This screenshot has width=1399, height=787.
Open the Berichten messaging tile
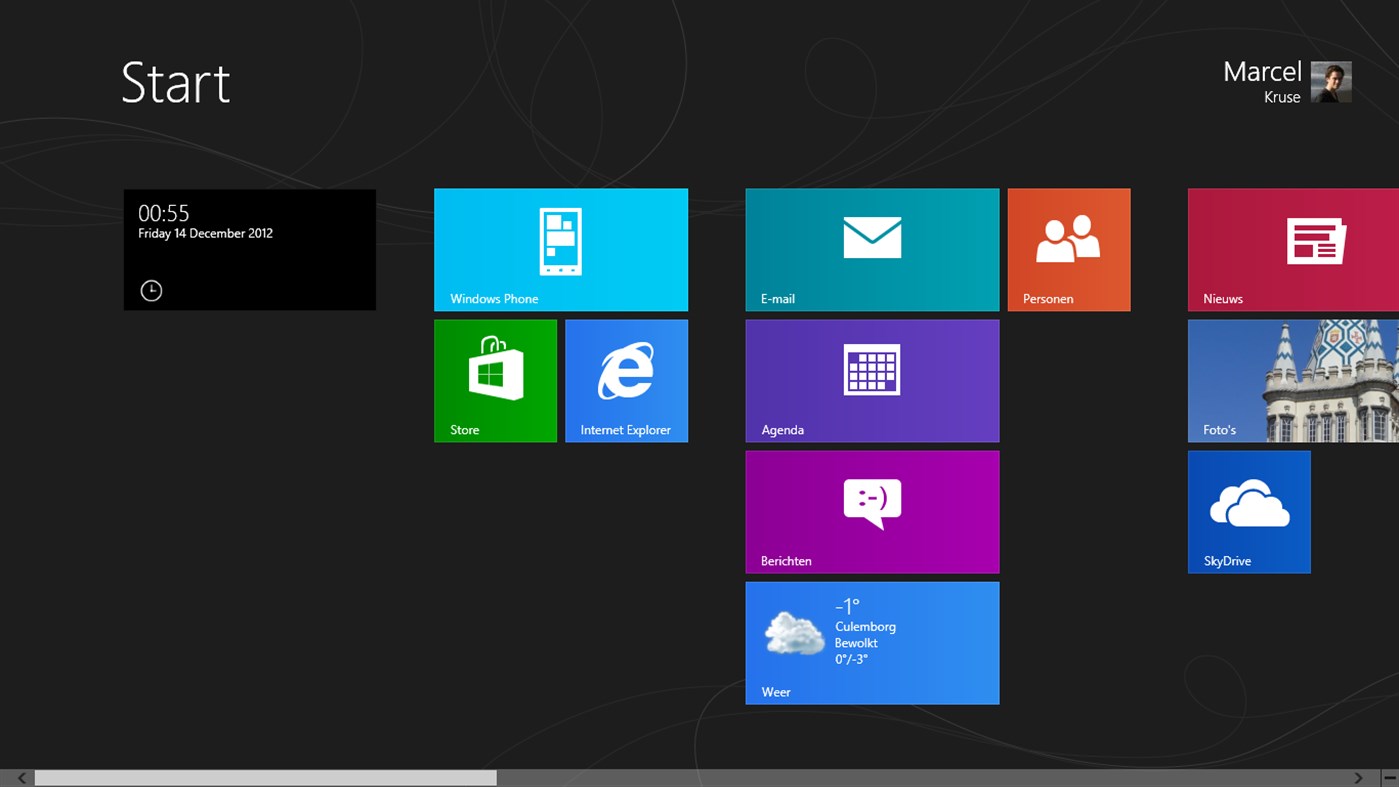pyautogui.click(x=871, y=511)
